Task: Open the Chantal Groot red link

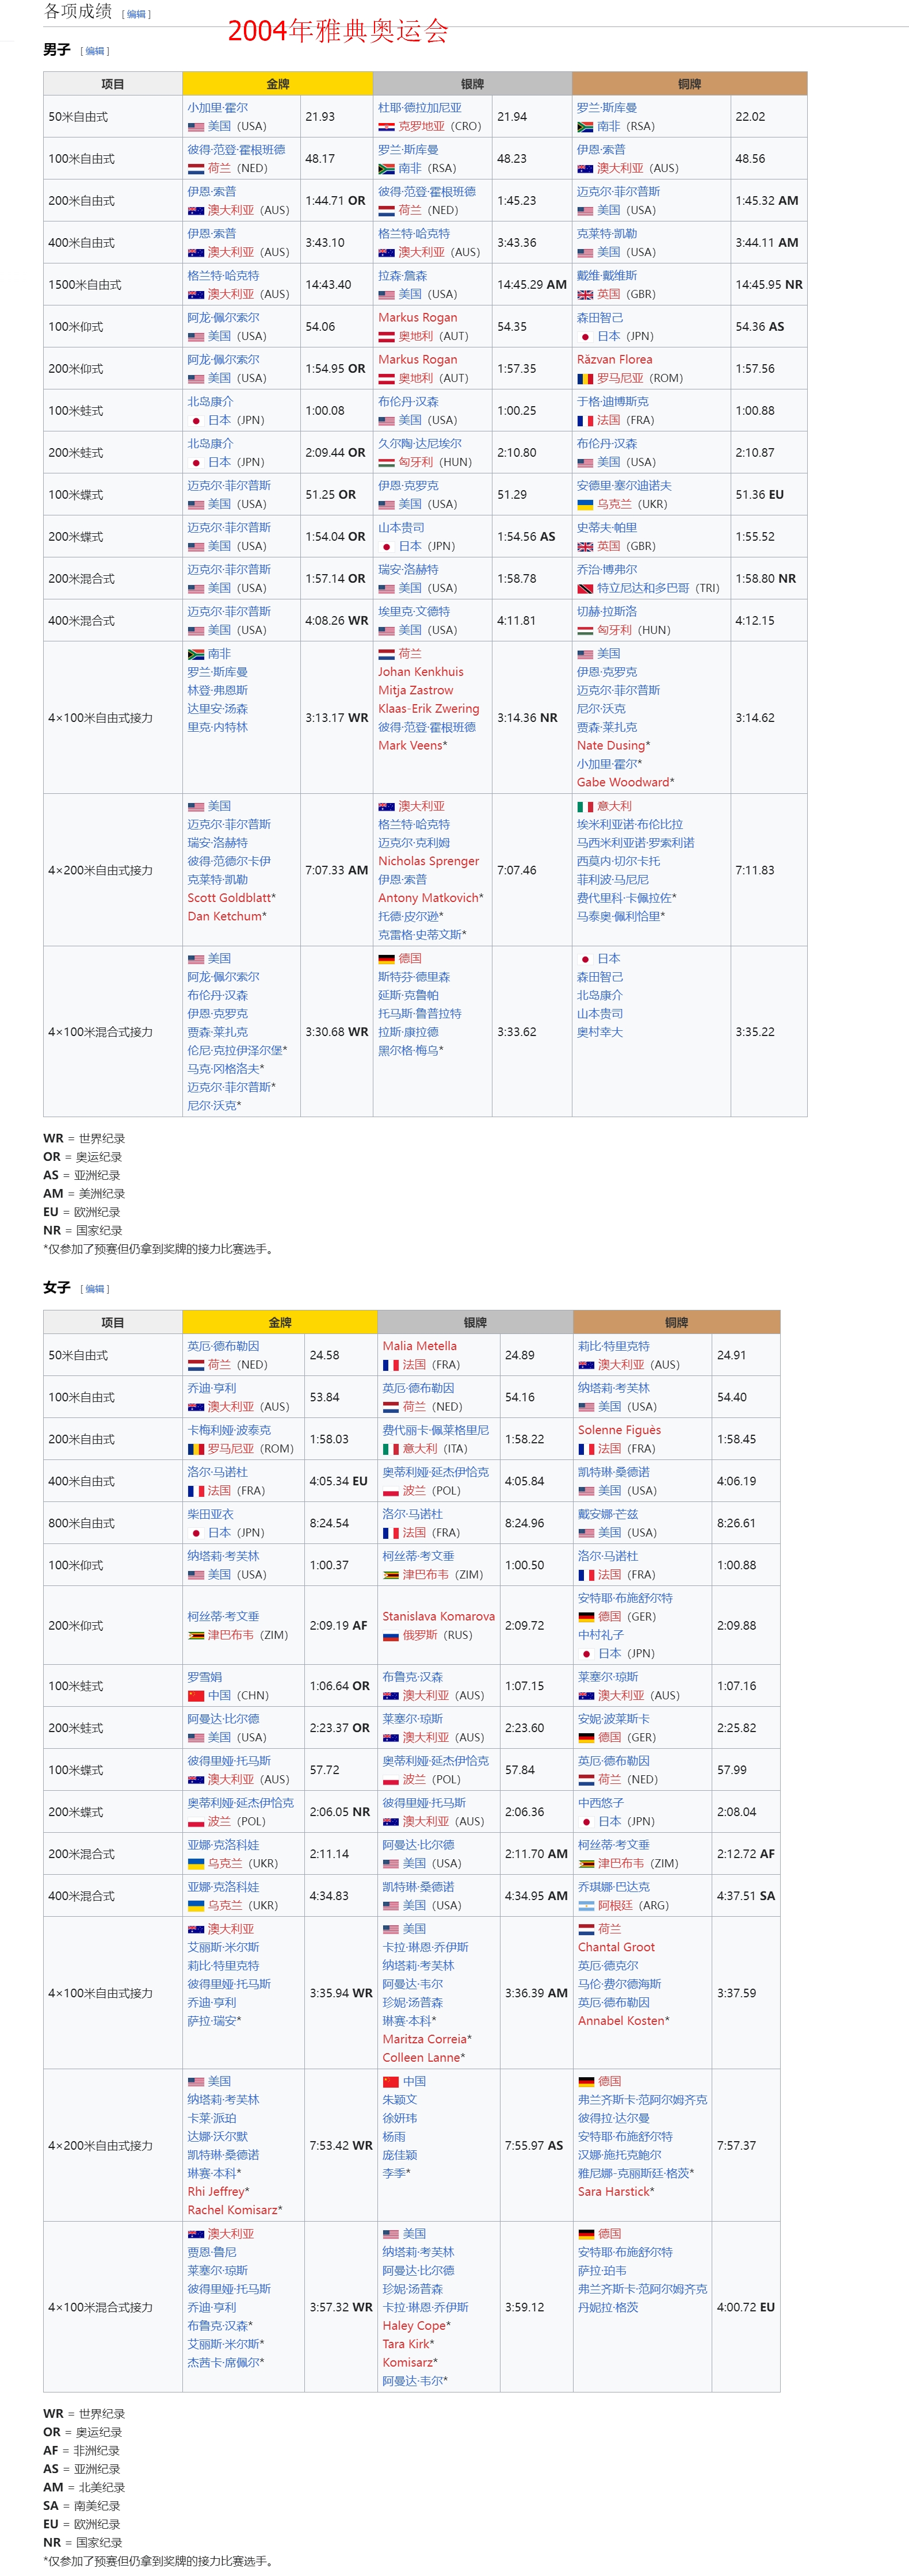Action: coord(616,1948)
